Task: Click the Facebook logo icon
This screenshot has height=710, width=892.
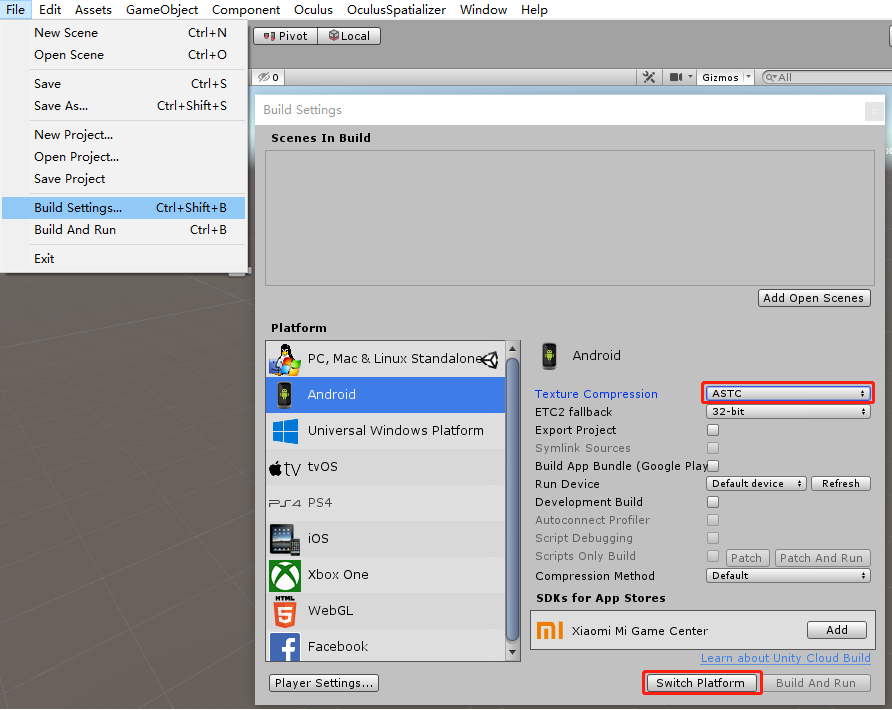Action: [x=285, y=647]
